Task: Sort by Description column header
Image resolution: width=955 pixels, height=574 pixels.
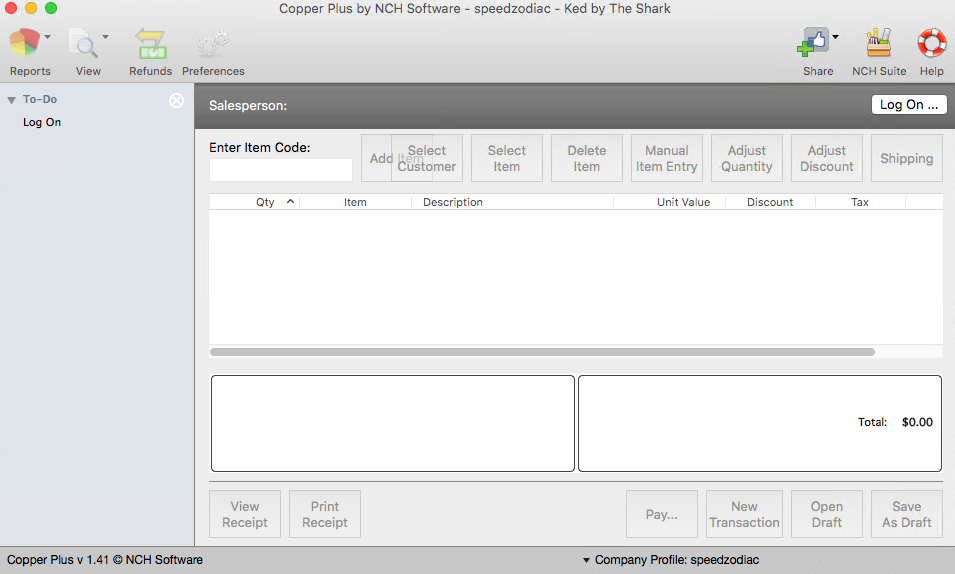Action: coord(512,202)
